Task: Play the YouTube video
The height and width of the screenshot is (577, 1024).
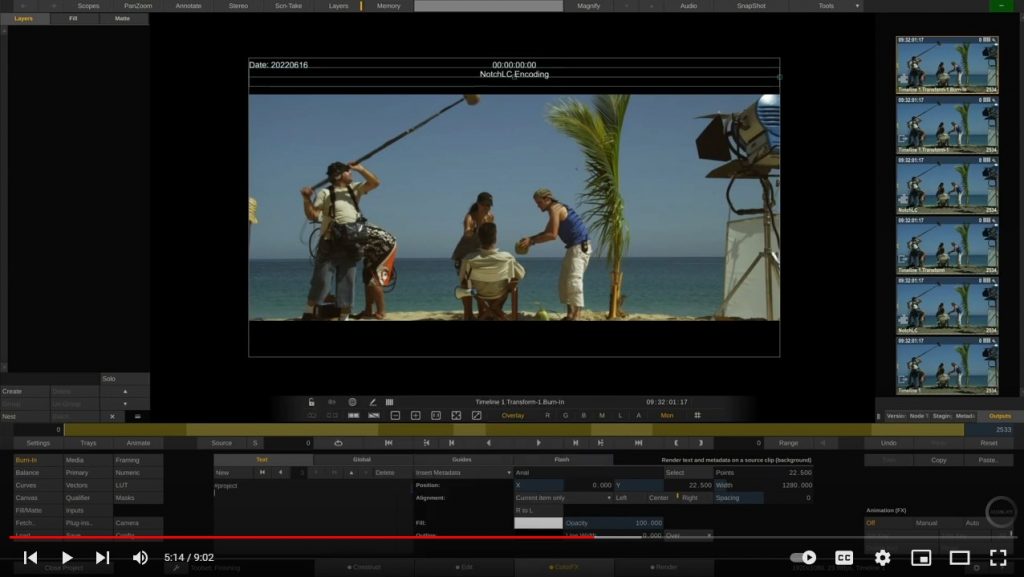Action: pyautogui.click(x=67, y=557)
